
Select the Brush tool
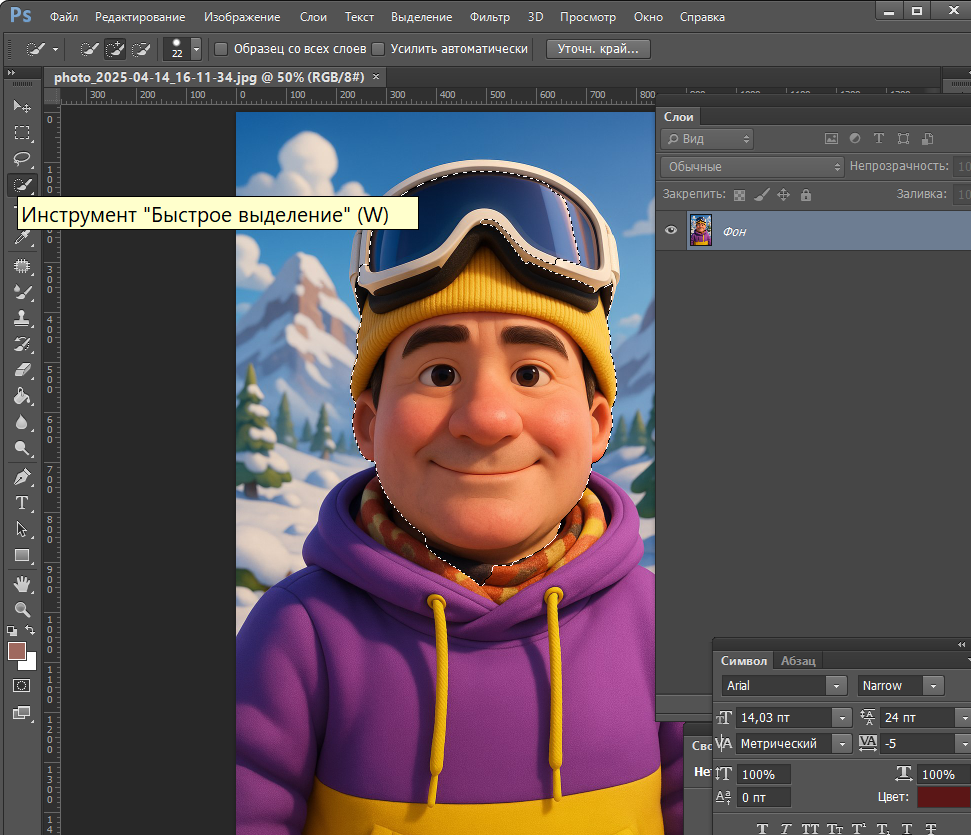[22, 292]
